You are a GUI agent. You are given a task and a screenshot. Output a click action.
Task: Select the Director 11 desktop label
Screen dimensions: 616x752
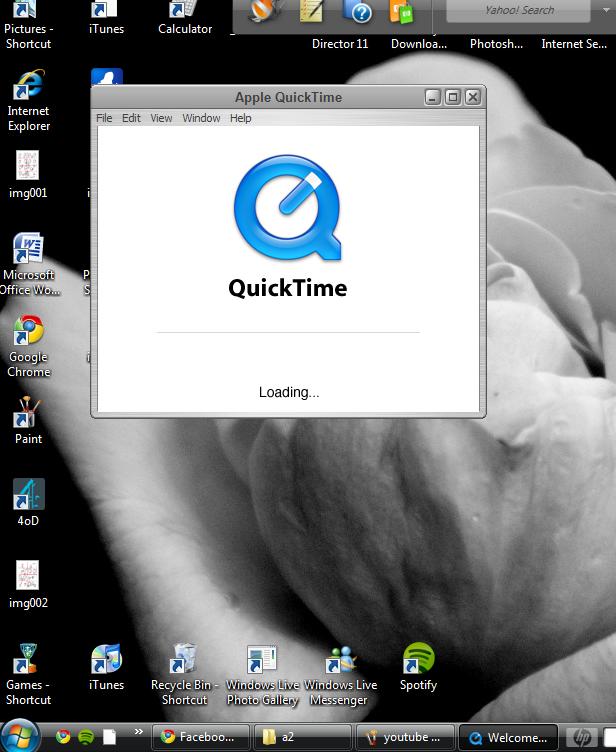coord(340,44)
